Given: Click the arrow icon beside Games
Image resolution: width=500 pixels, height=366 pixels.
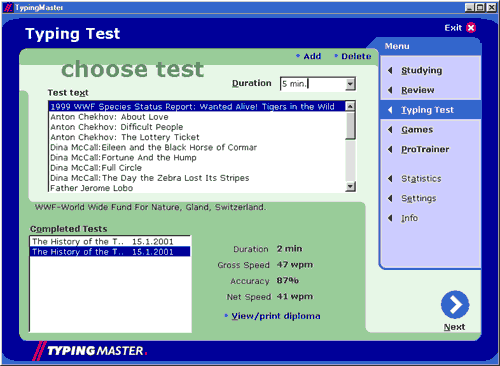Looking at the screenshot, I should pos(390,129).
